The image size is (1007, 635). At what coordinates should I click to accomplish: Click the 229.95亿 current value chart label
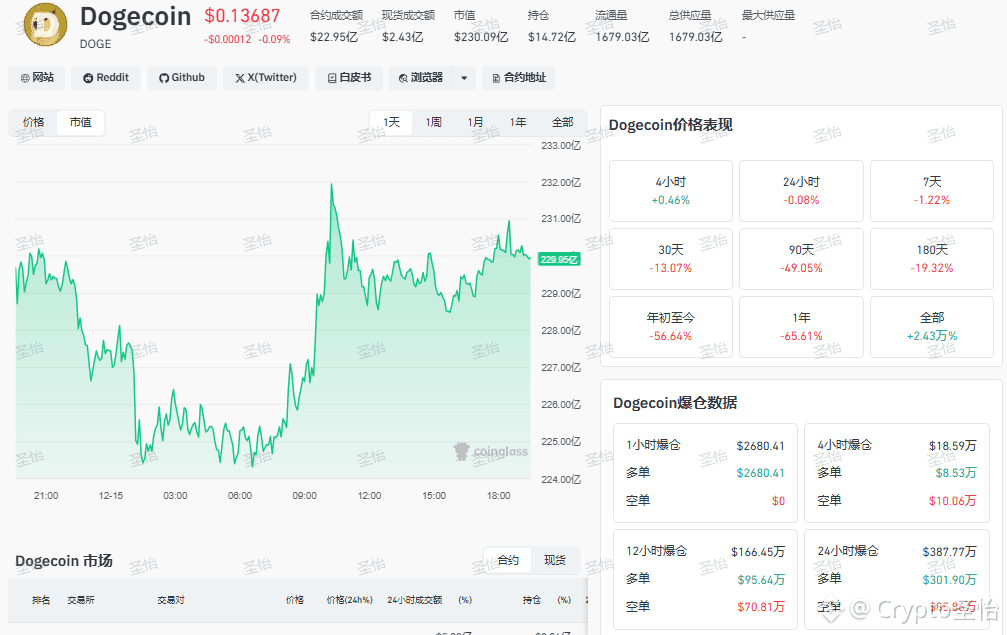tap(559, 259)
